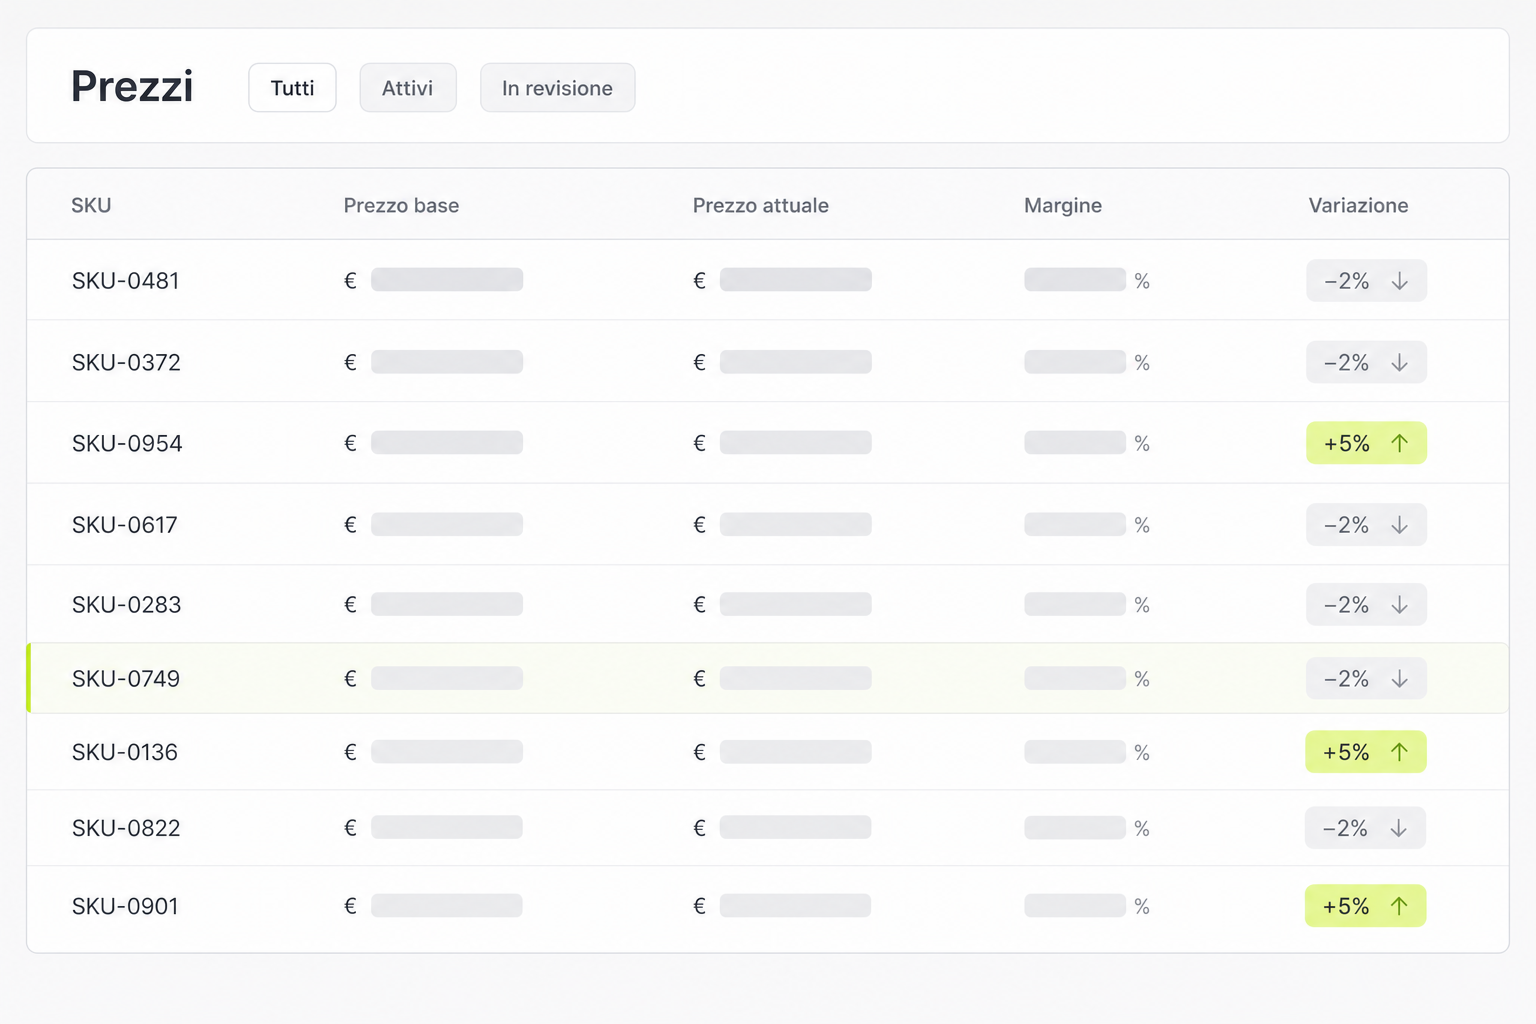
Task: Click the Prezzo attuale field of SKU-0822
Action: (796, 827)
